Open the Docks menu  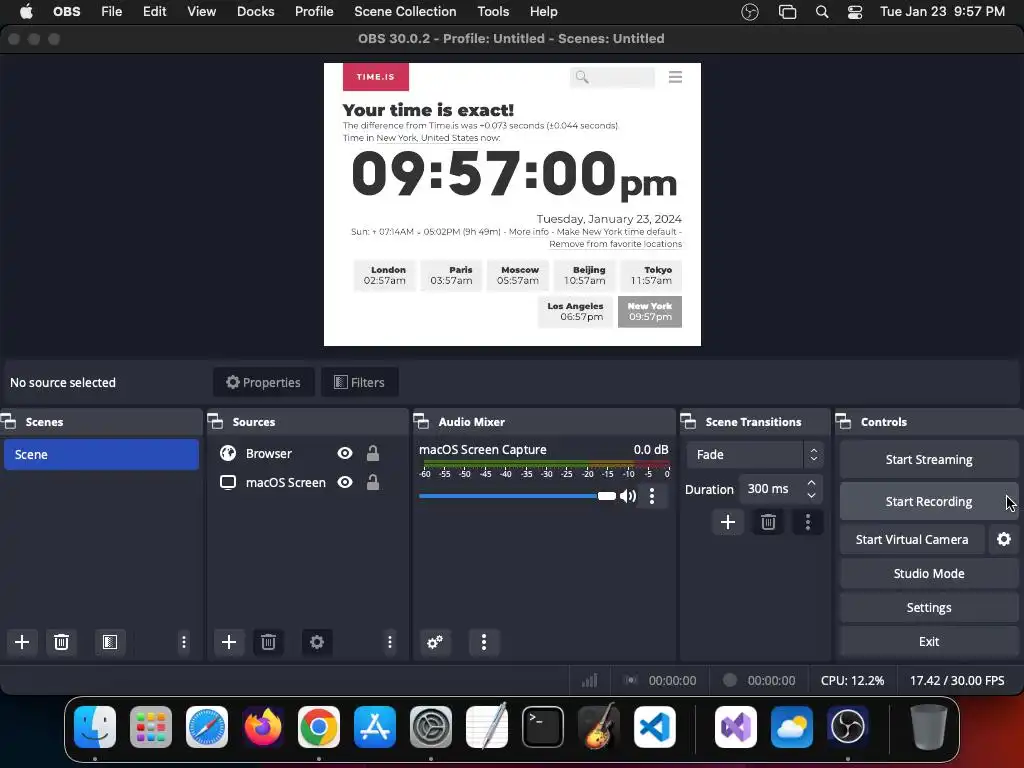click(x=255, y=12)
